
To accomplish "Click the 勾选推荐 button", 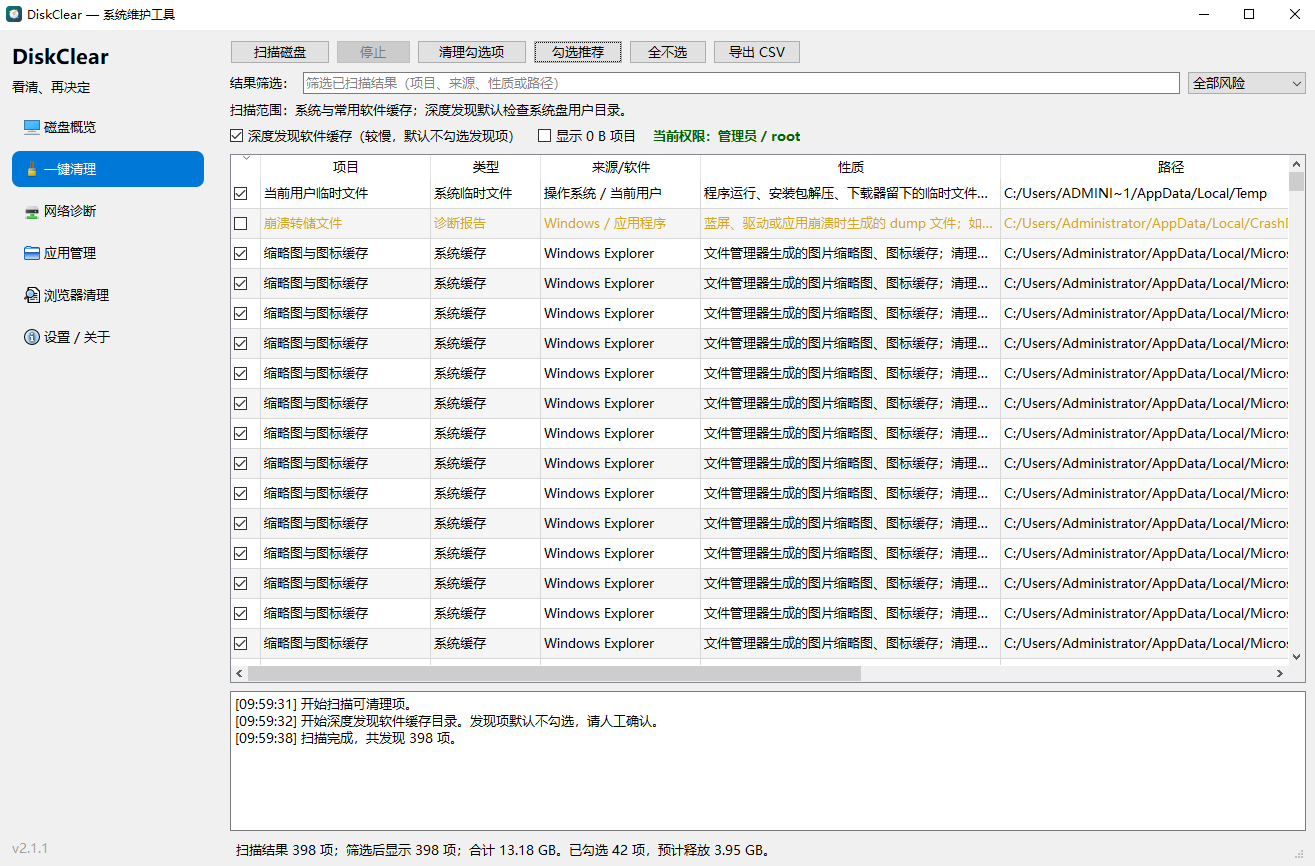I will 578,52.
